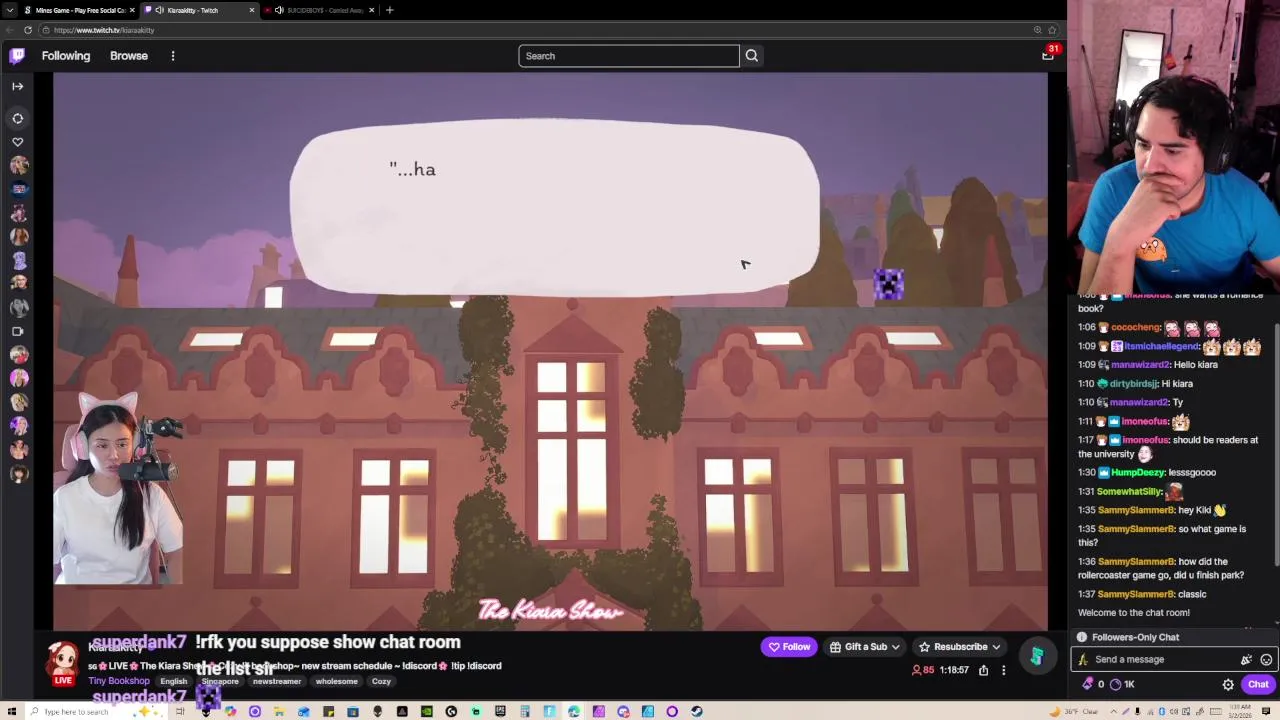The image size is (1280, 720).
Task: Open the Twitch more options dots menu
Action: click(173, 56)
